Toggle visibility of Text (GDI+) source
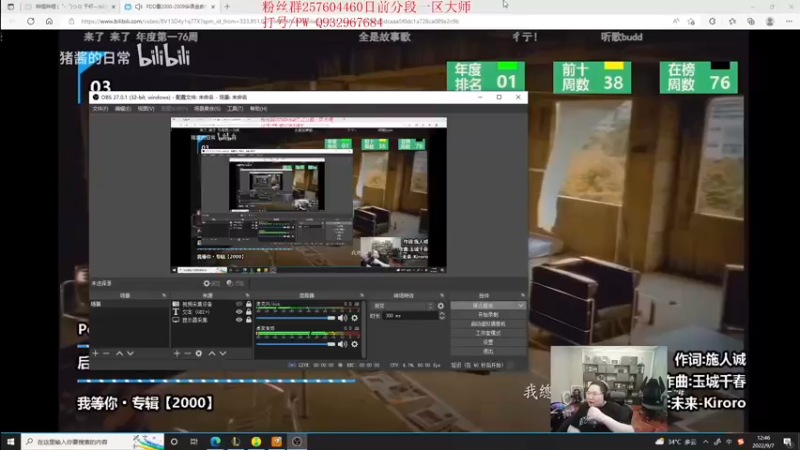The height and width of the screenshot is (450, 800). click(239, 312)
